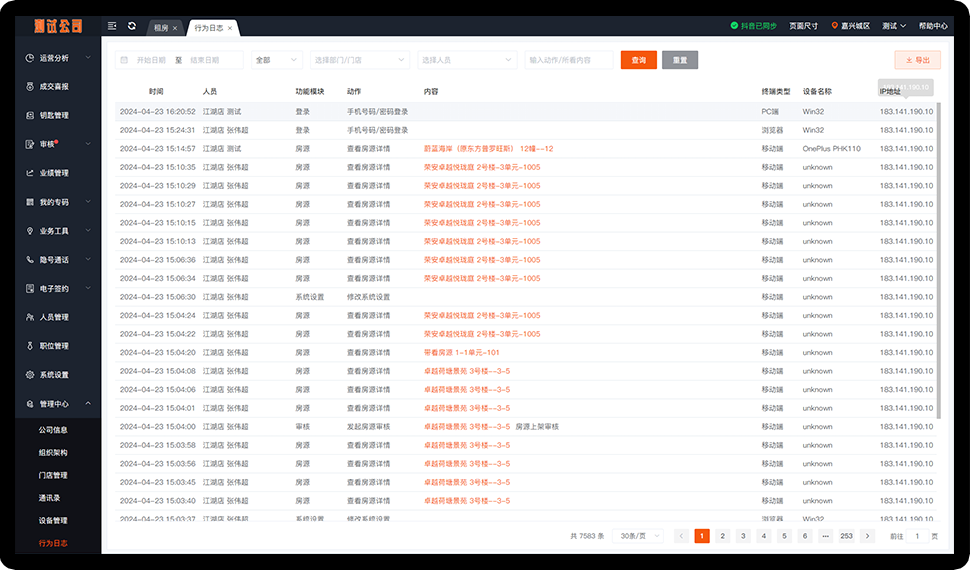
Task: Click the orange 查询 search button
Action: (x=639, y=60)
